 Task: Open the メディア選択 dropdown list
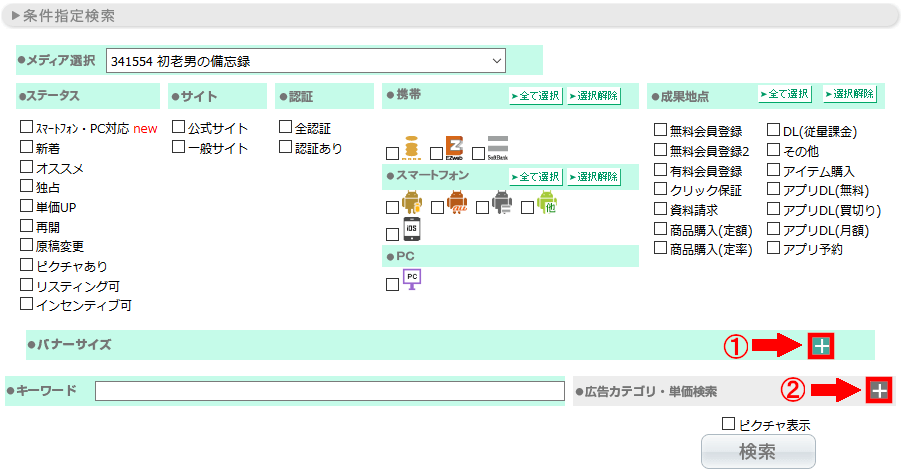(306, 61)
